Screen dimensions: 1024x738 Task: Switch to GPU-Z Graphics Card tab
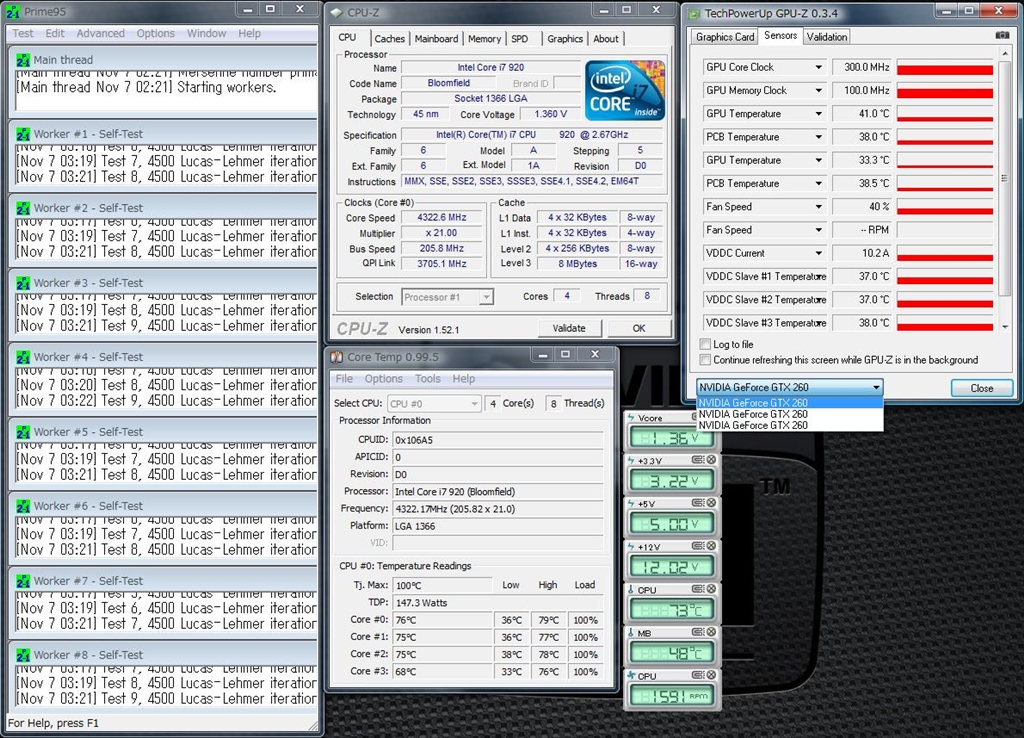[725, 37]
